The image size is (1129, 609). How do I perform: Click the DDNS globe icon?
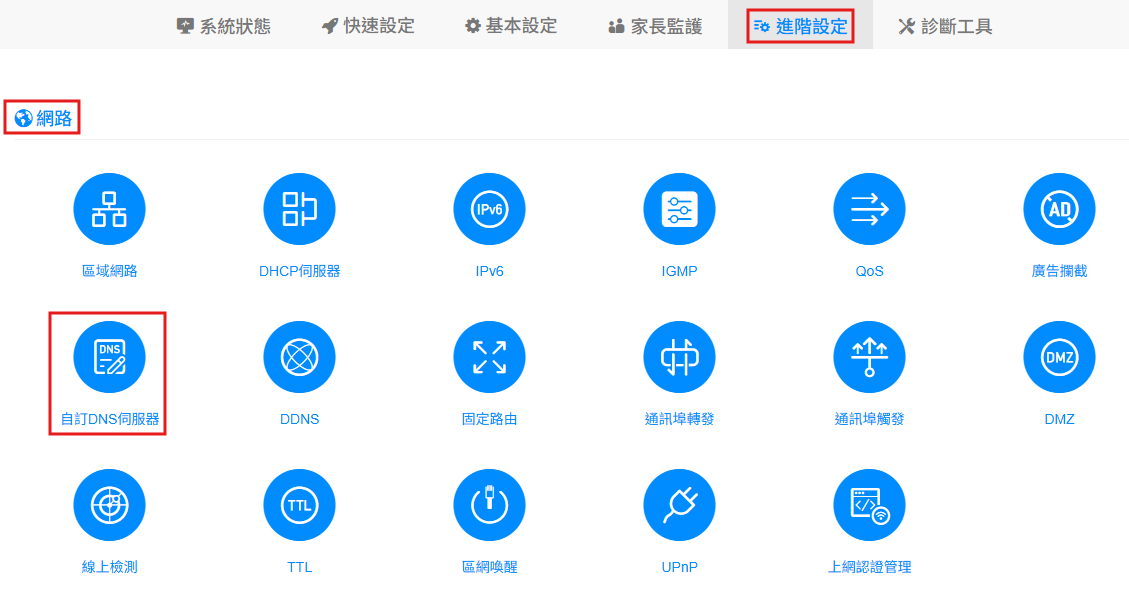(299, 357)
